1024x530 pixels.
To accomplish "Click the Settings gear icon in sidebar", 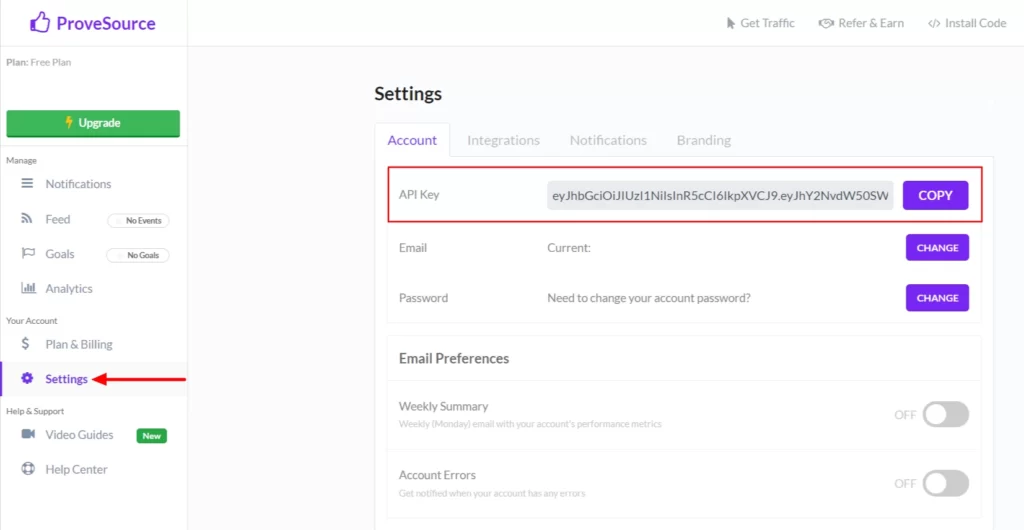I will coord(27,379).
